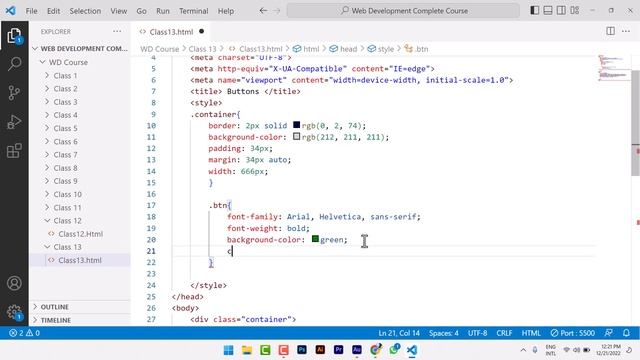640x360 pixels.
Task: Click the .btn breadcrumb item
Action: click(416, 49)
